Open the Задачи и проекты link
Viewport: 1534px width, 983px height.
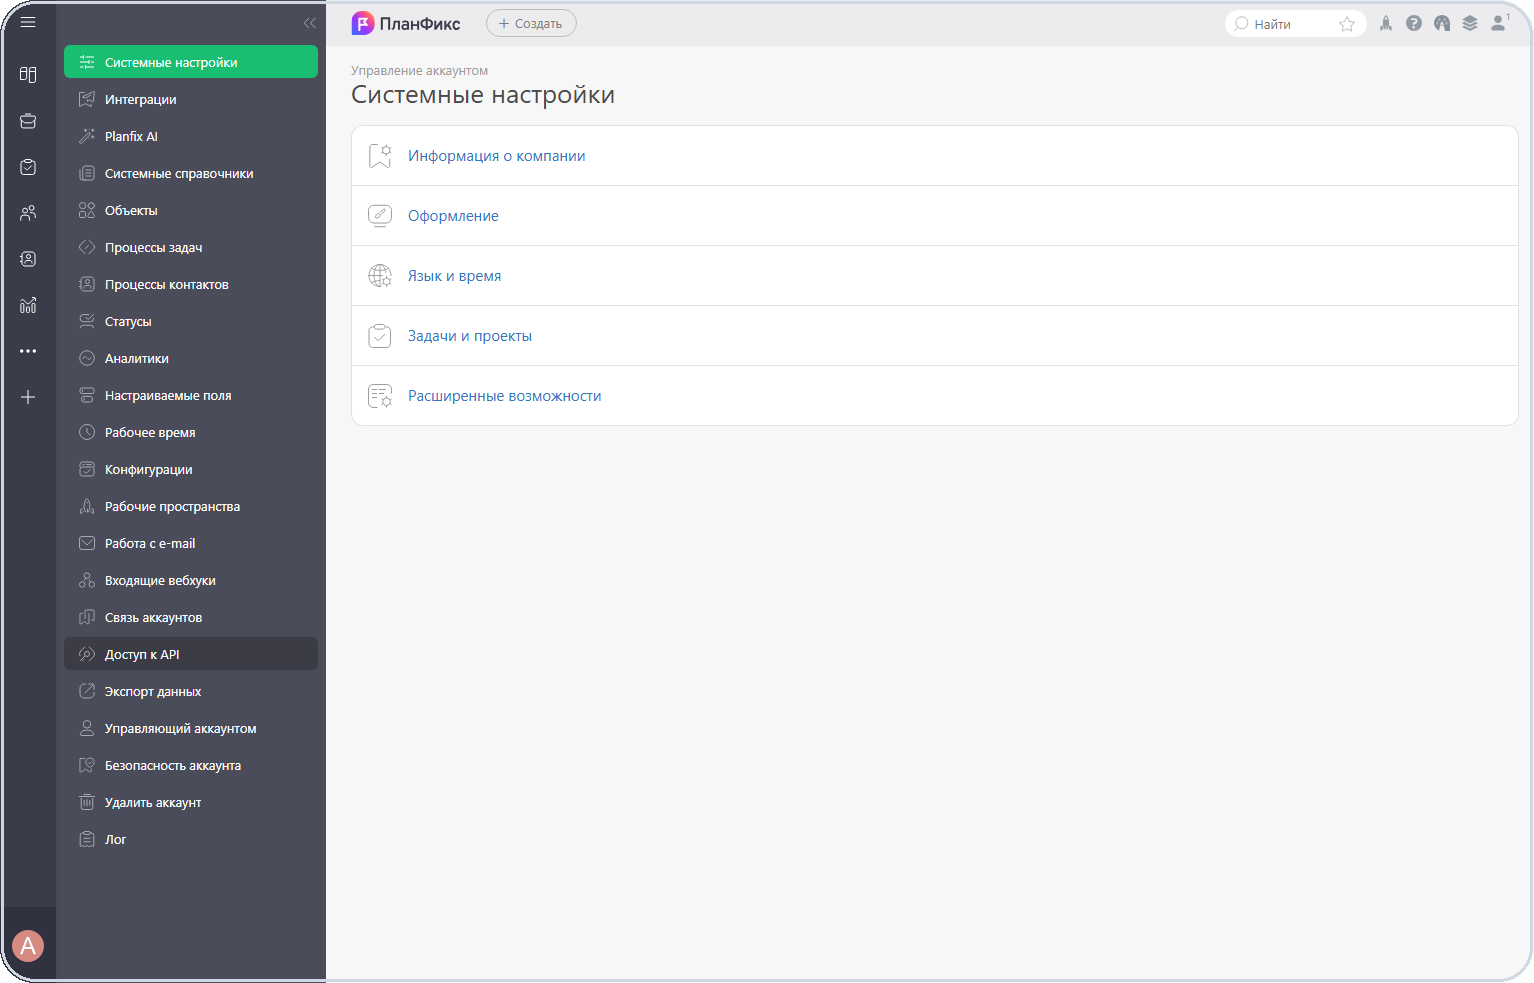[x=470, y=336]
